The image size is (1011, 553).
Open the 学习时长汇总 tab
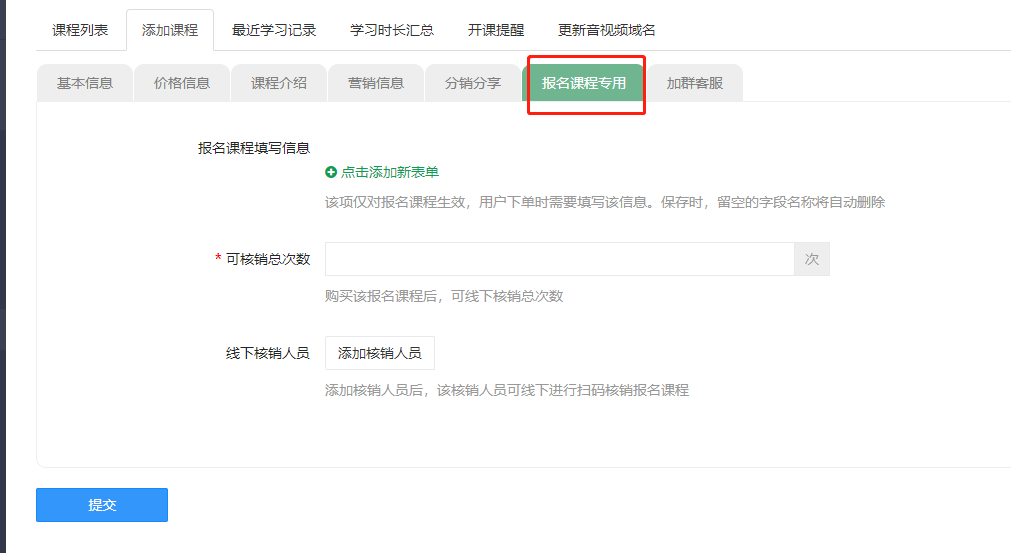392,30
